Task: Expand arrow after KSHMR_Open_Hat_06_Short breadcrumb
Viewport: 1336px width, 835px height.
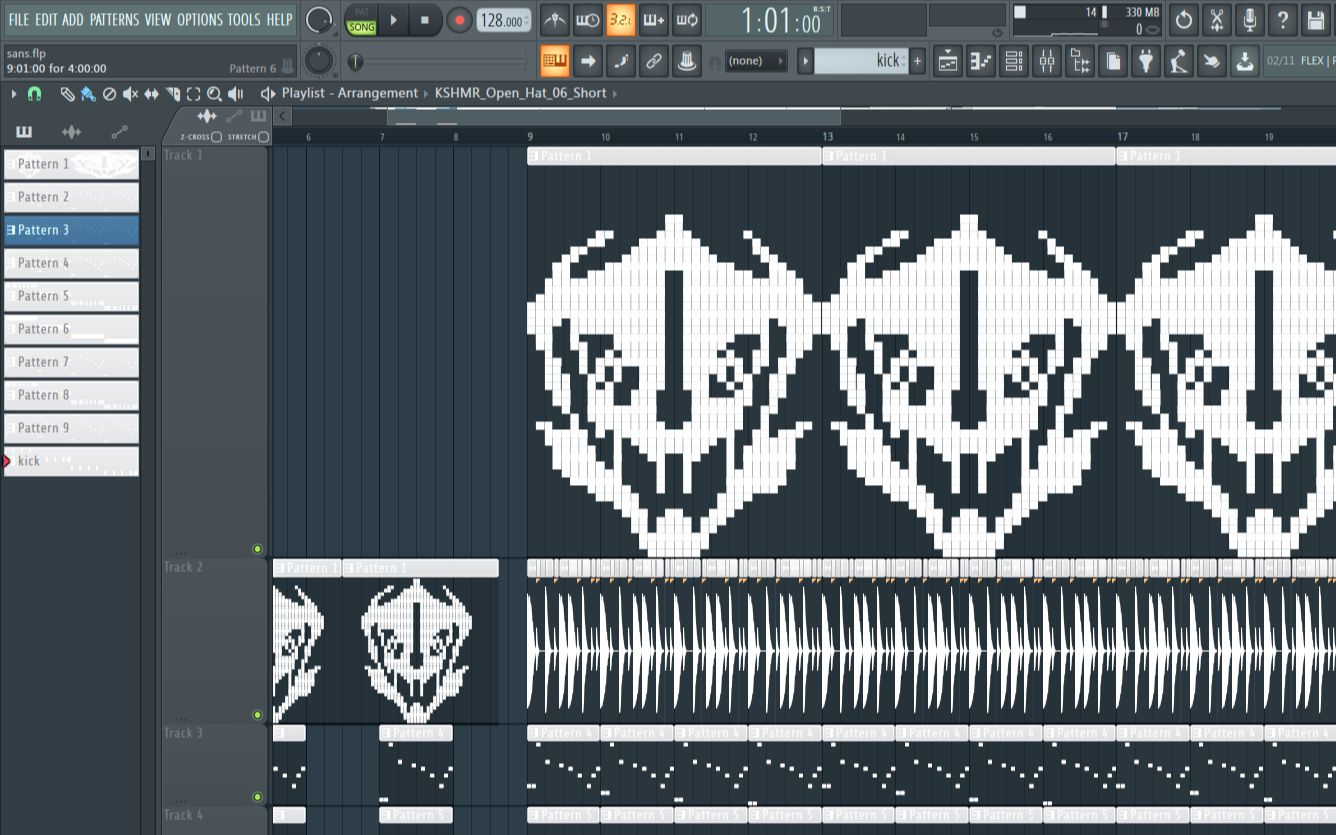Action: (615, 93)
